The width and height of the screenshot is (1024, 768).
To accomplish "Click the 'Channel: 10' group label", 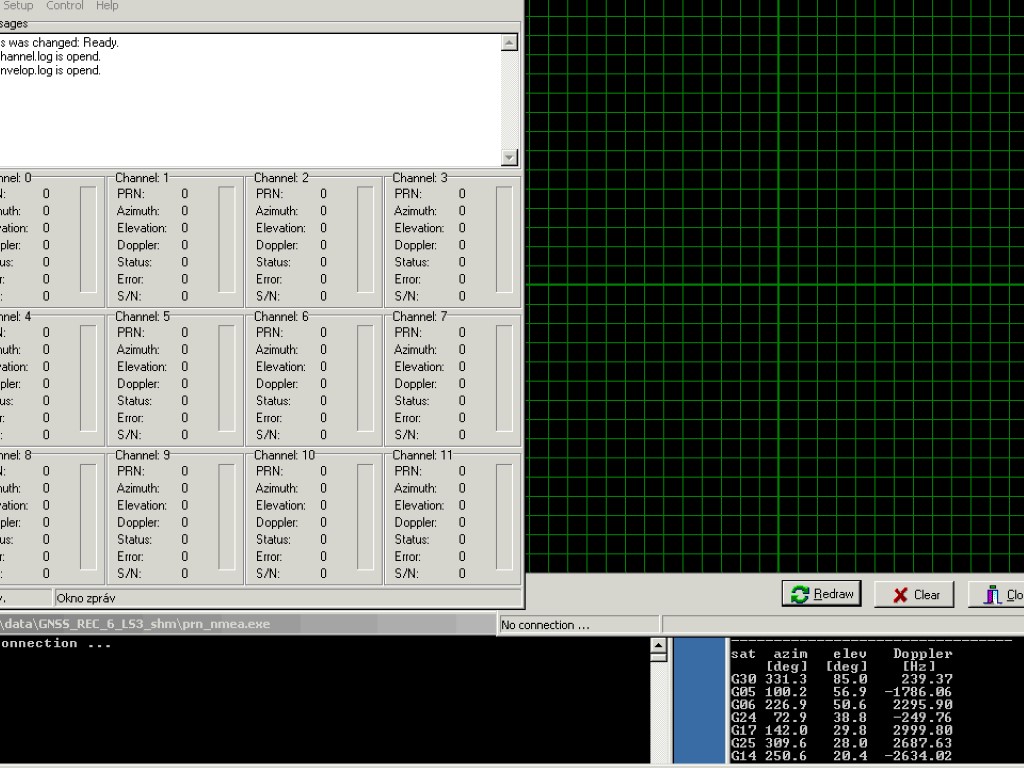I will pos(284,455).
